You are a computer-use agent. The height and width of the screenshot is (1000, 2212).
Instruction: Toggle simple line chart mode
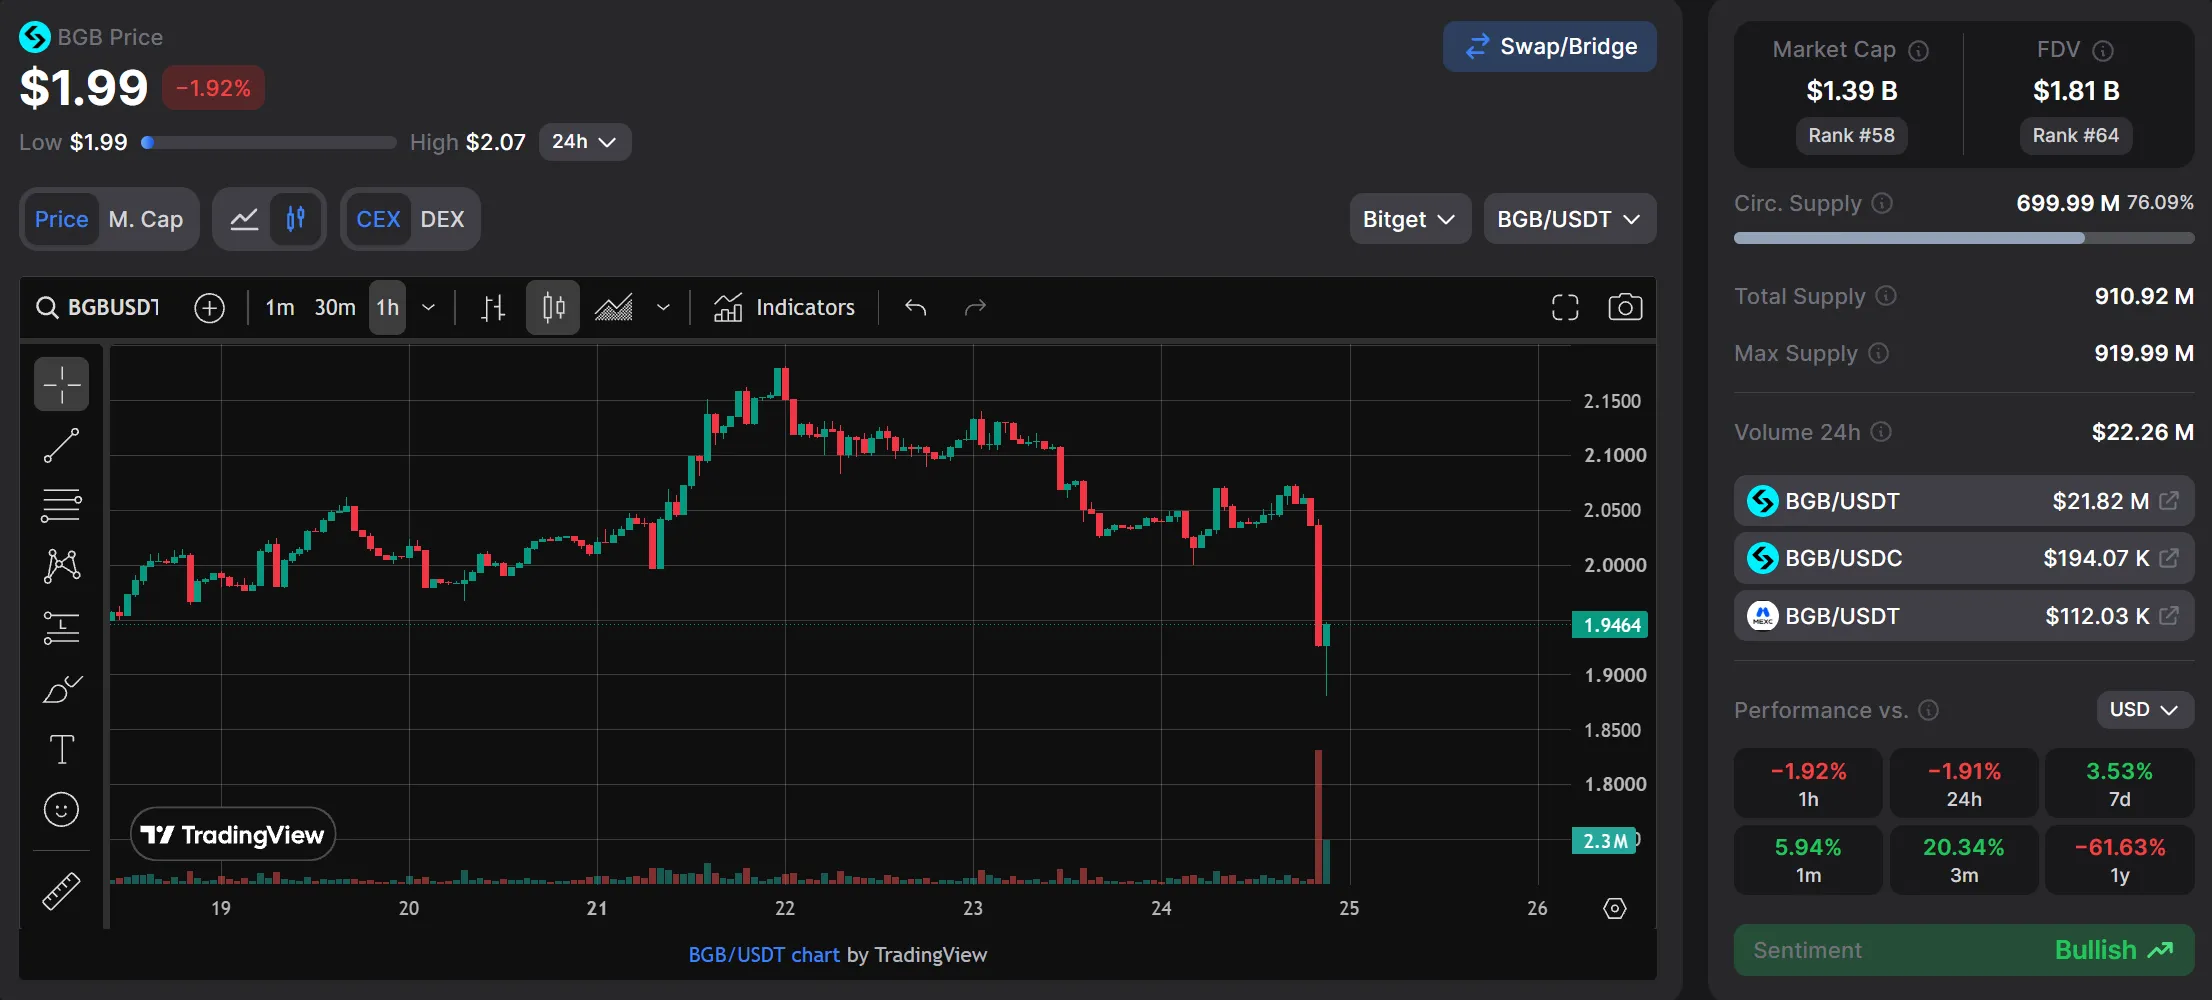pyautogui.click(x=244, y=219)
